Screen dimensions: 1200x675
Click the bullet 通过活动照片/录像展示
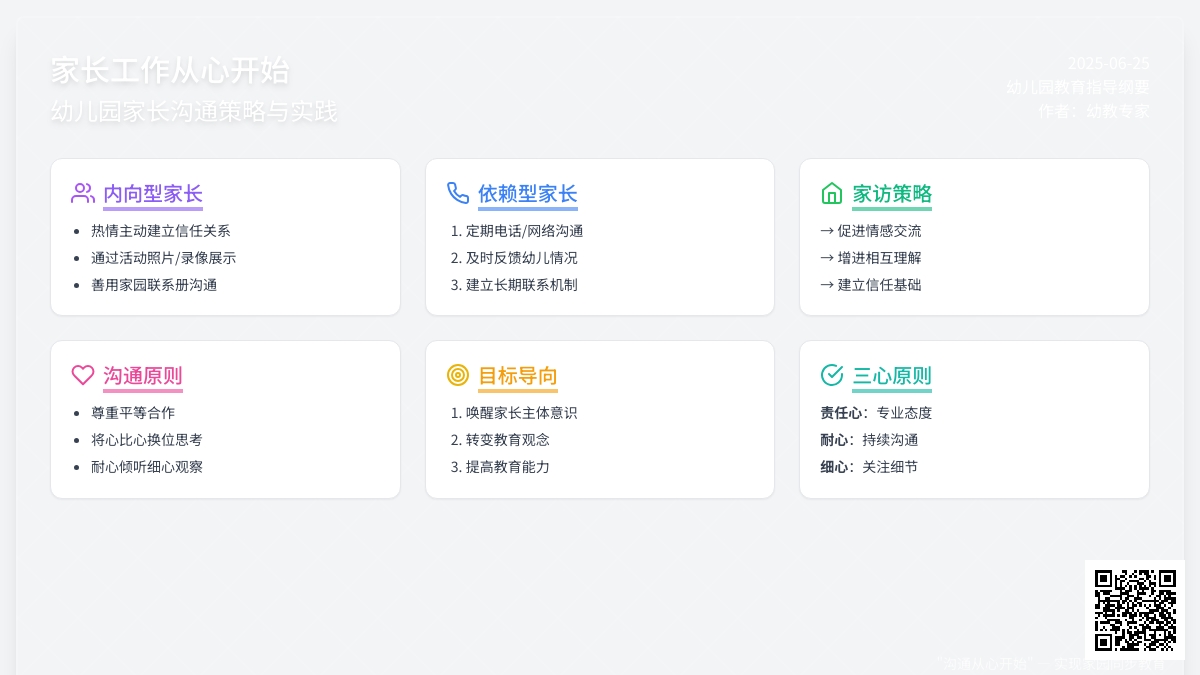[x=164, y=257]
